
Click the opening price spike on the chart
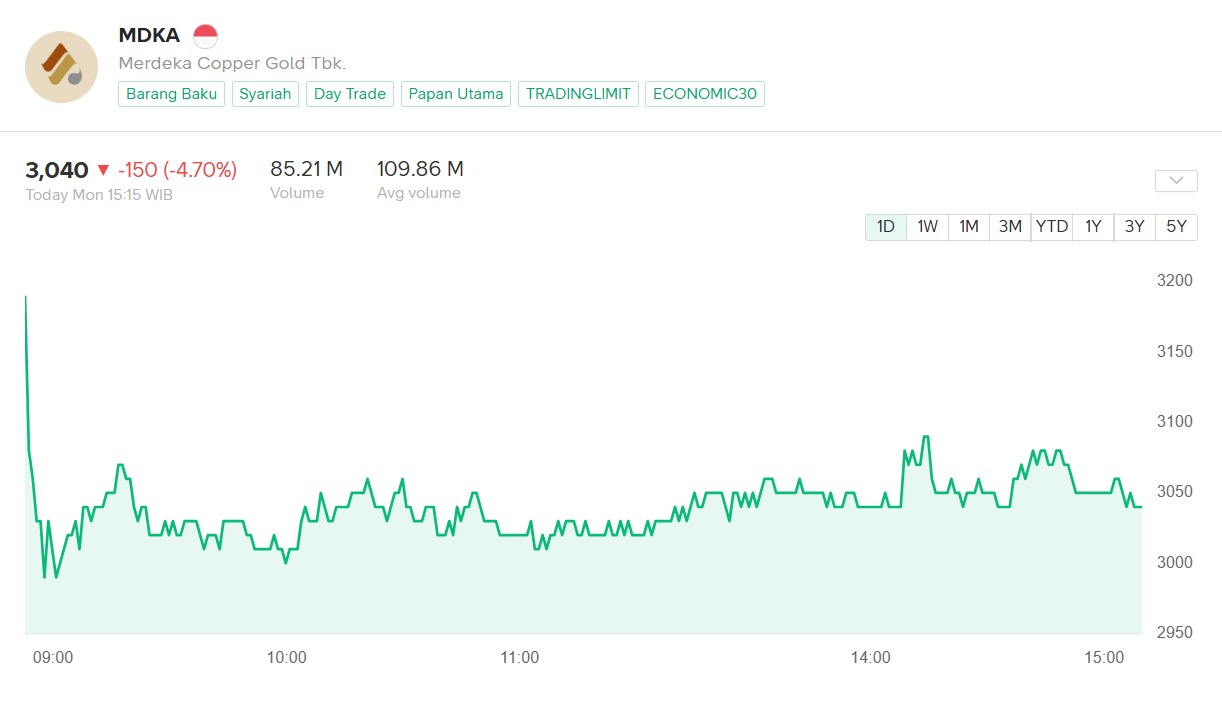(26, 298)
